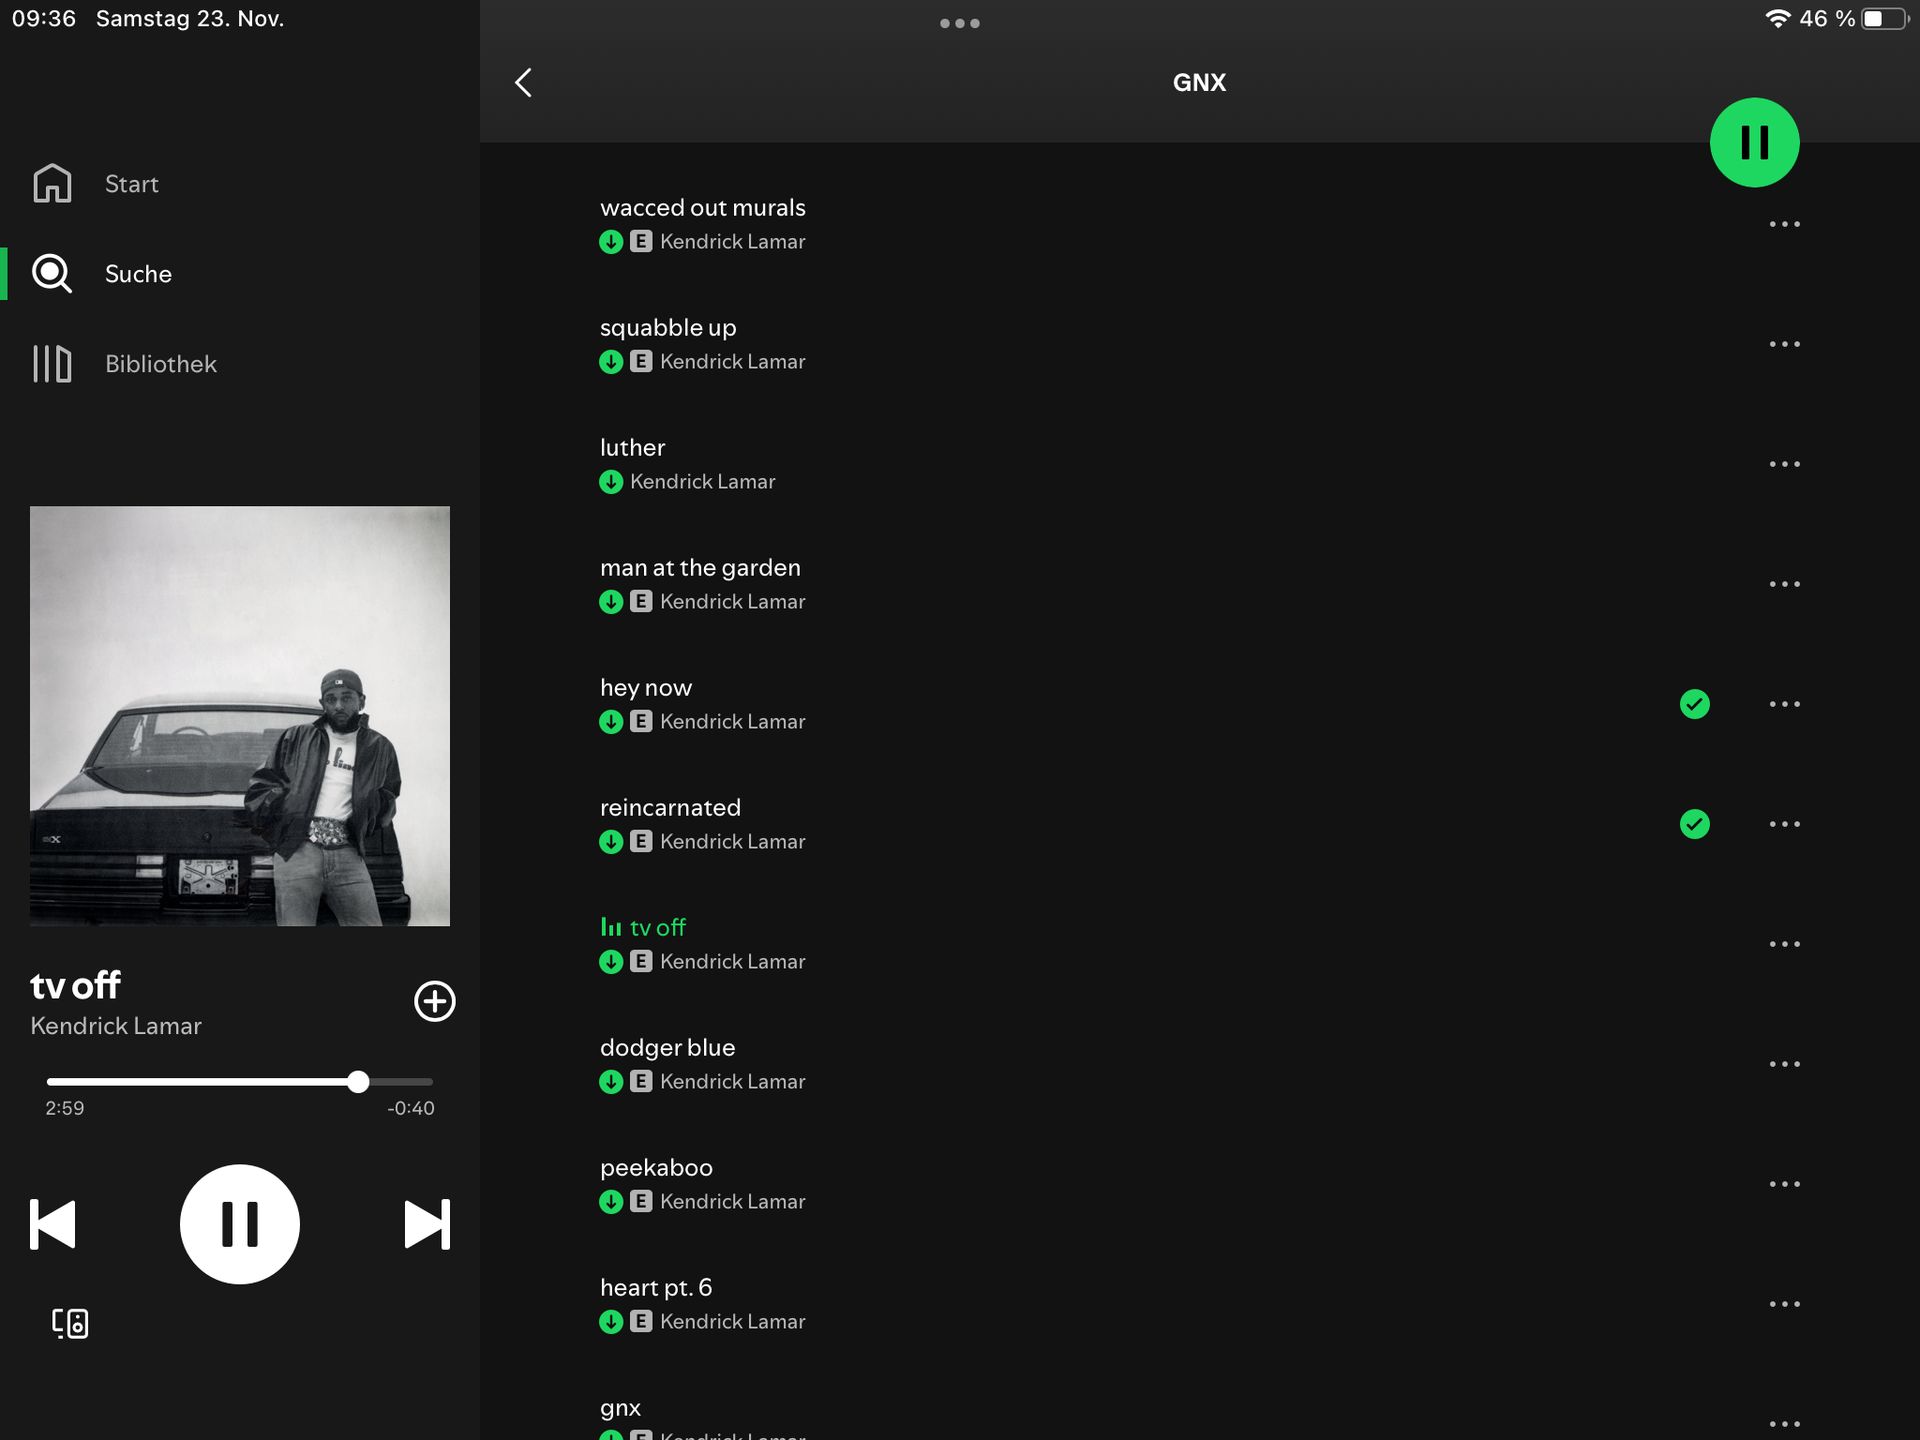Open the connect devices icon
The height and width of the screenshot is (1440, 1920).
(x=70, y=1323)
